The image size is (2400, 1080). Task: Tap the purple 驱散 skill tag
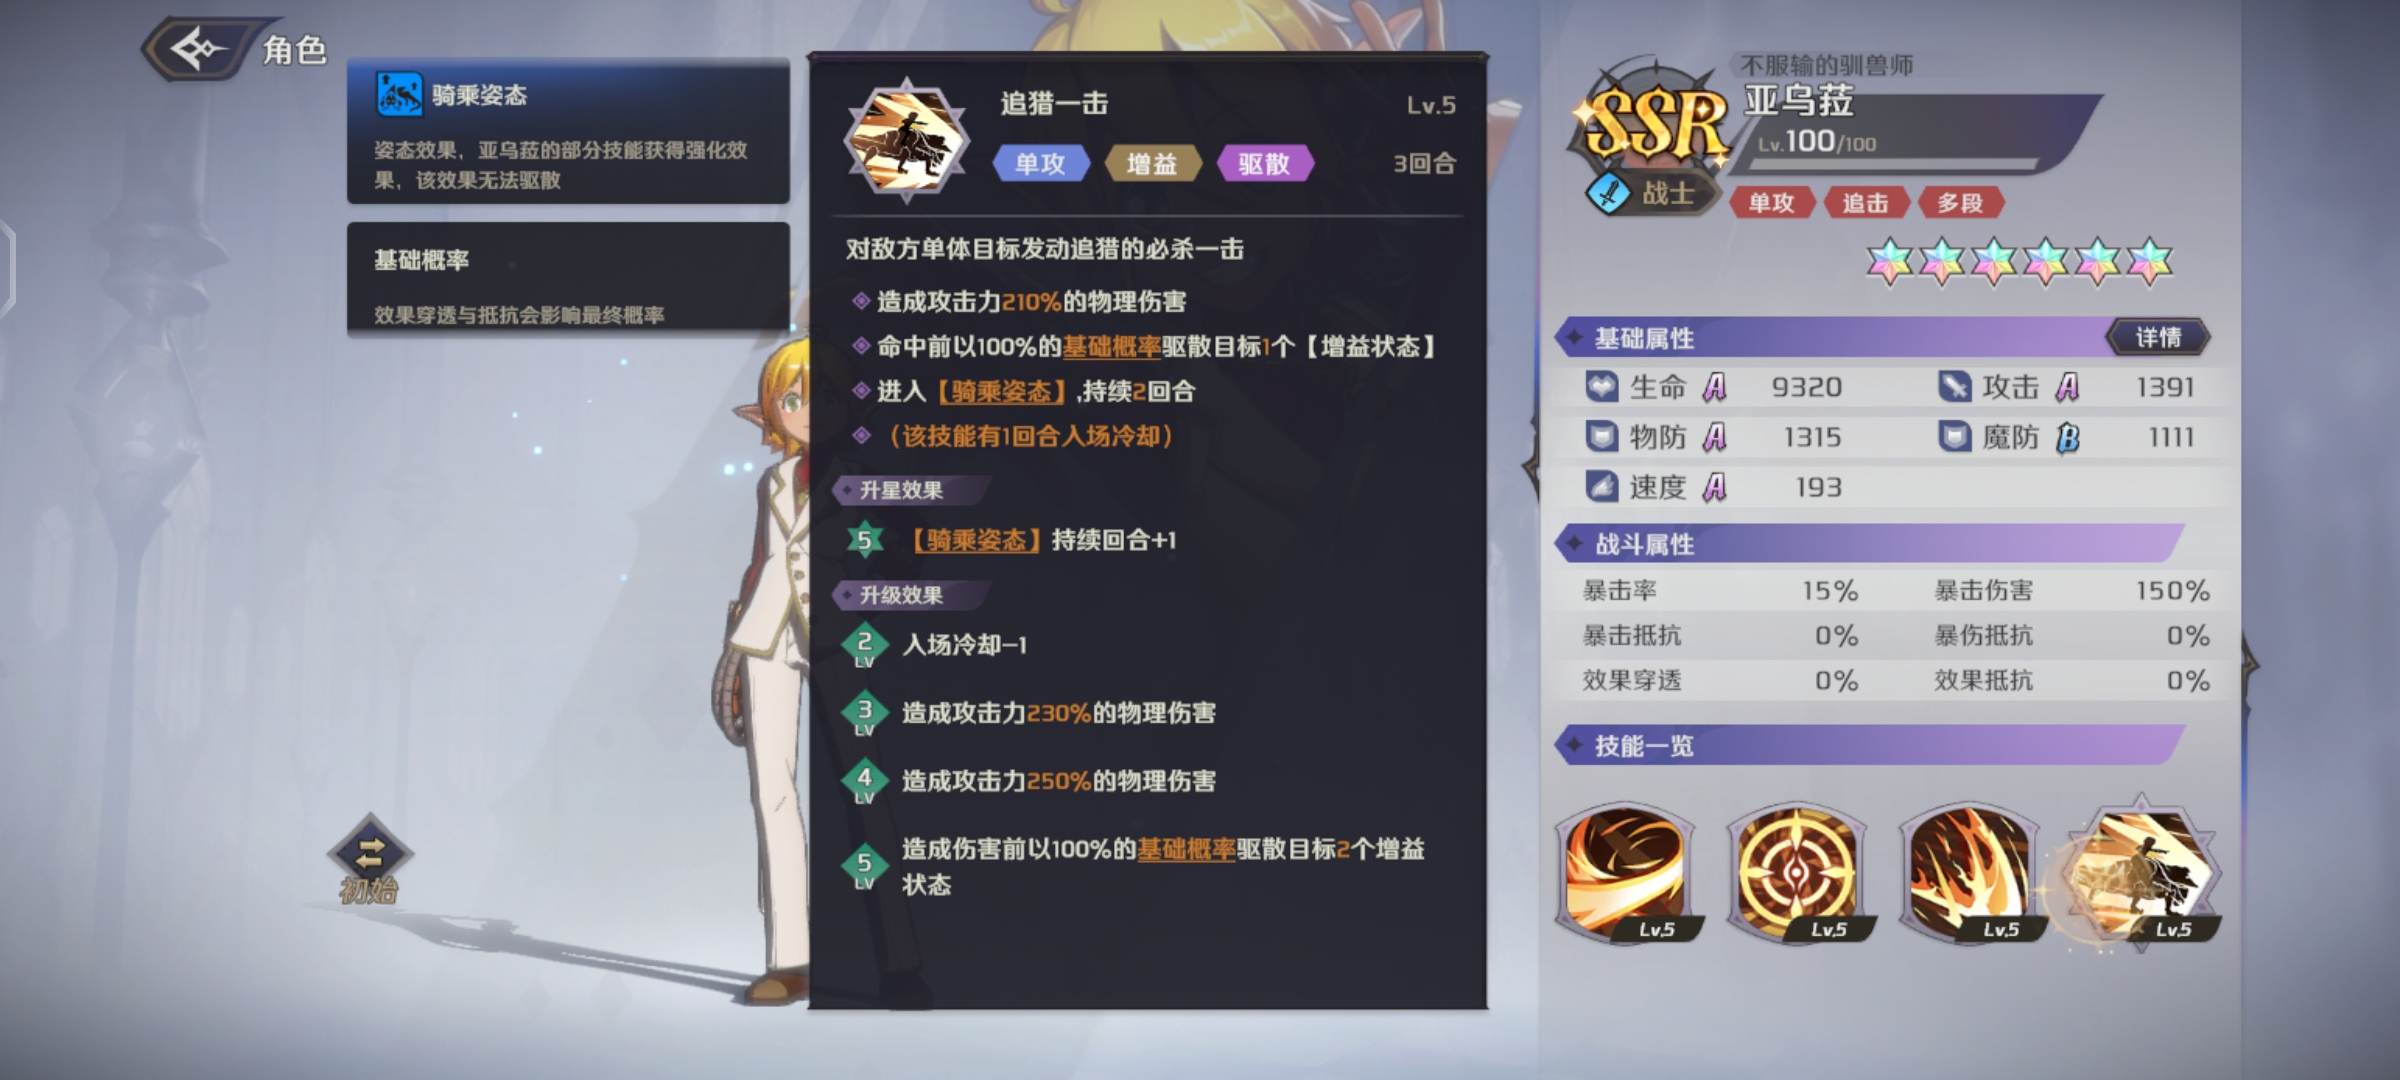pos(1264,164)
